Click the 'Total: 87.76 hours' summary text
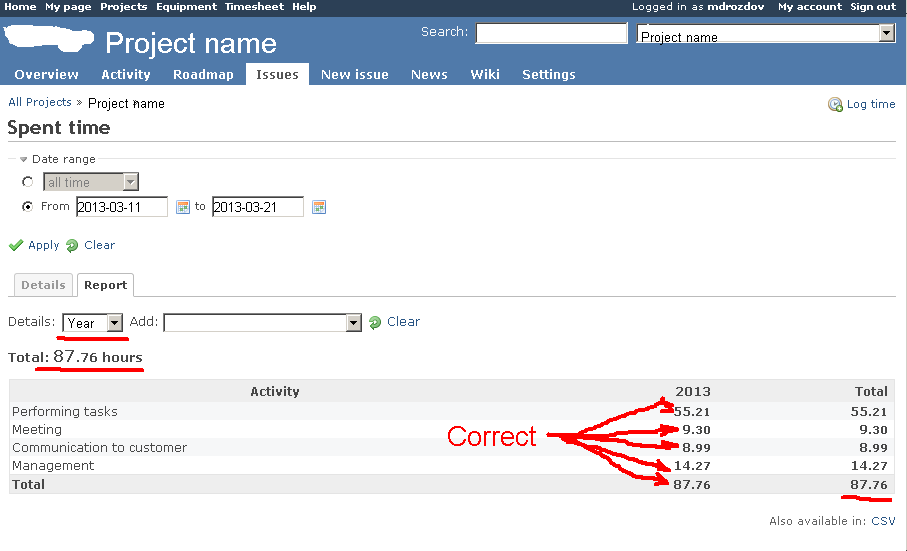Image resolution: width=907 pixels, height=551 pixels. [x=75, y=357]
